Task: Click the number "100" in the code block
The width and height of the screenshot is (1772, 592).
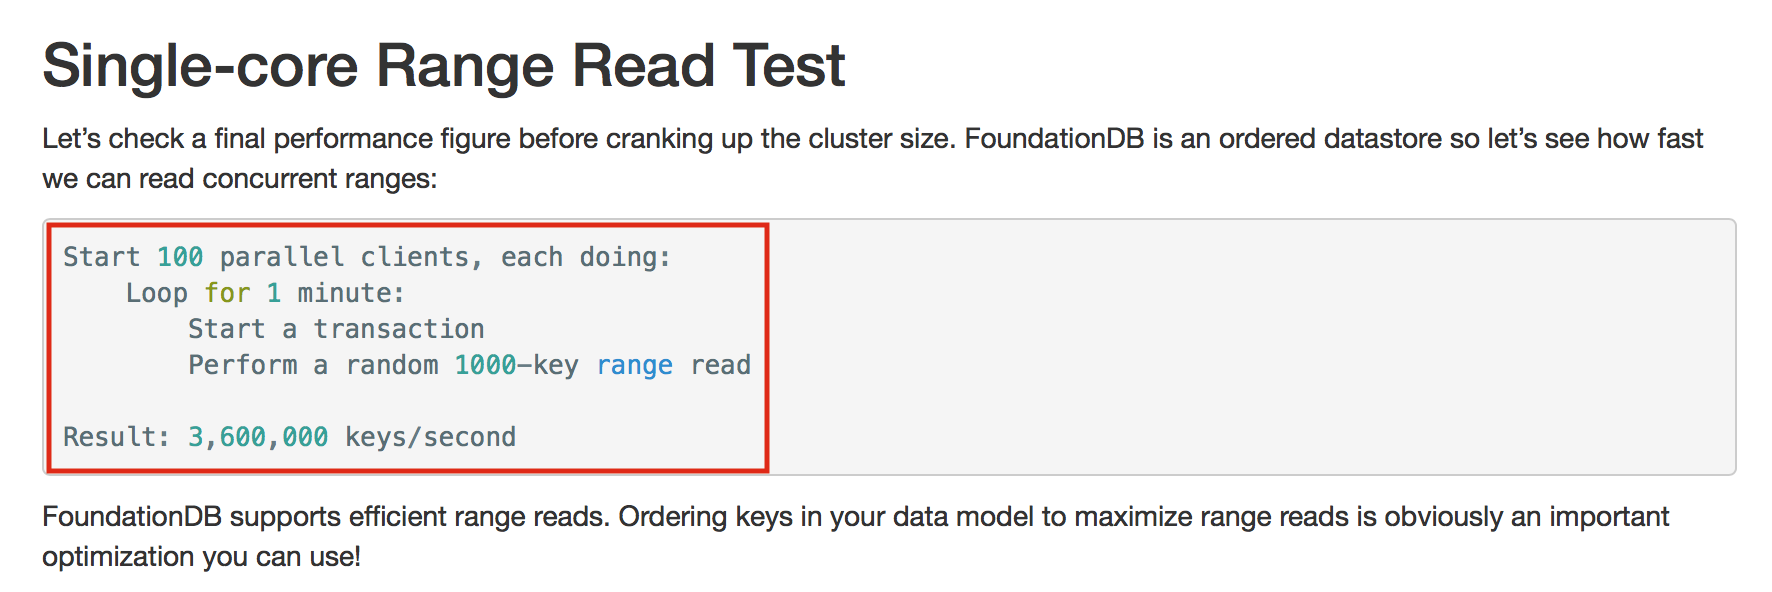Action: (180, 257)
